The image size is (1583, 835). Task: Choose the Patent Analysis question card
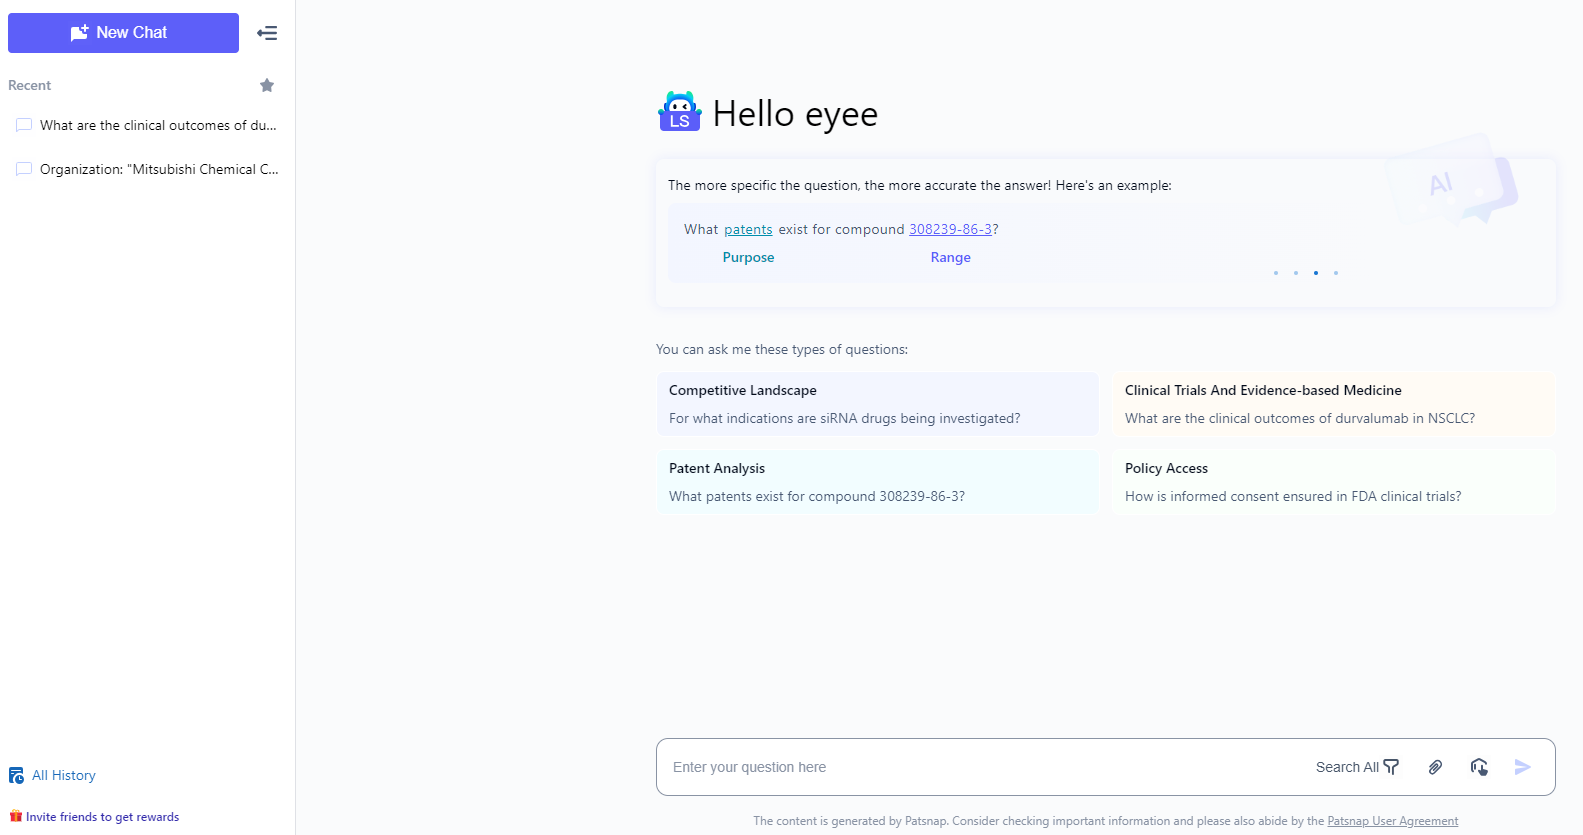[877, 482]
